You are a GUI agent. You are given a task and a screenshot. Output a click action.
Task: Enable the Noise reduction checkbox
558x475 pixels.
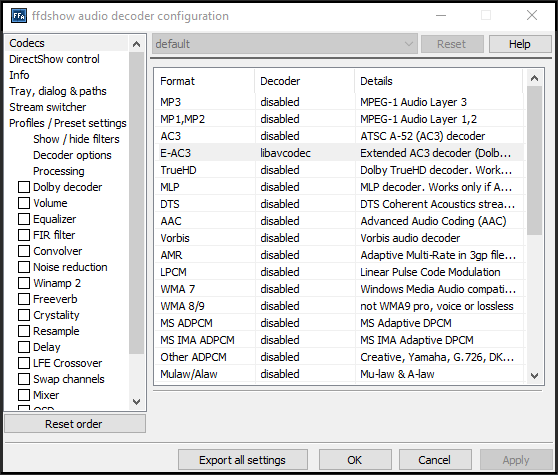point(24,267)
